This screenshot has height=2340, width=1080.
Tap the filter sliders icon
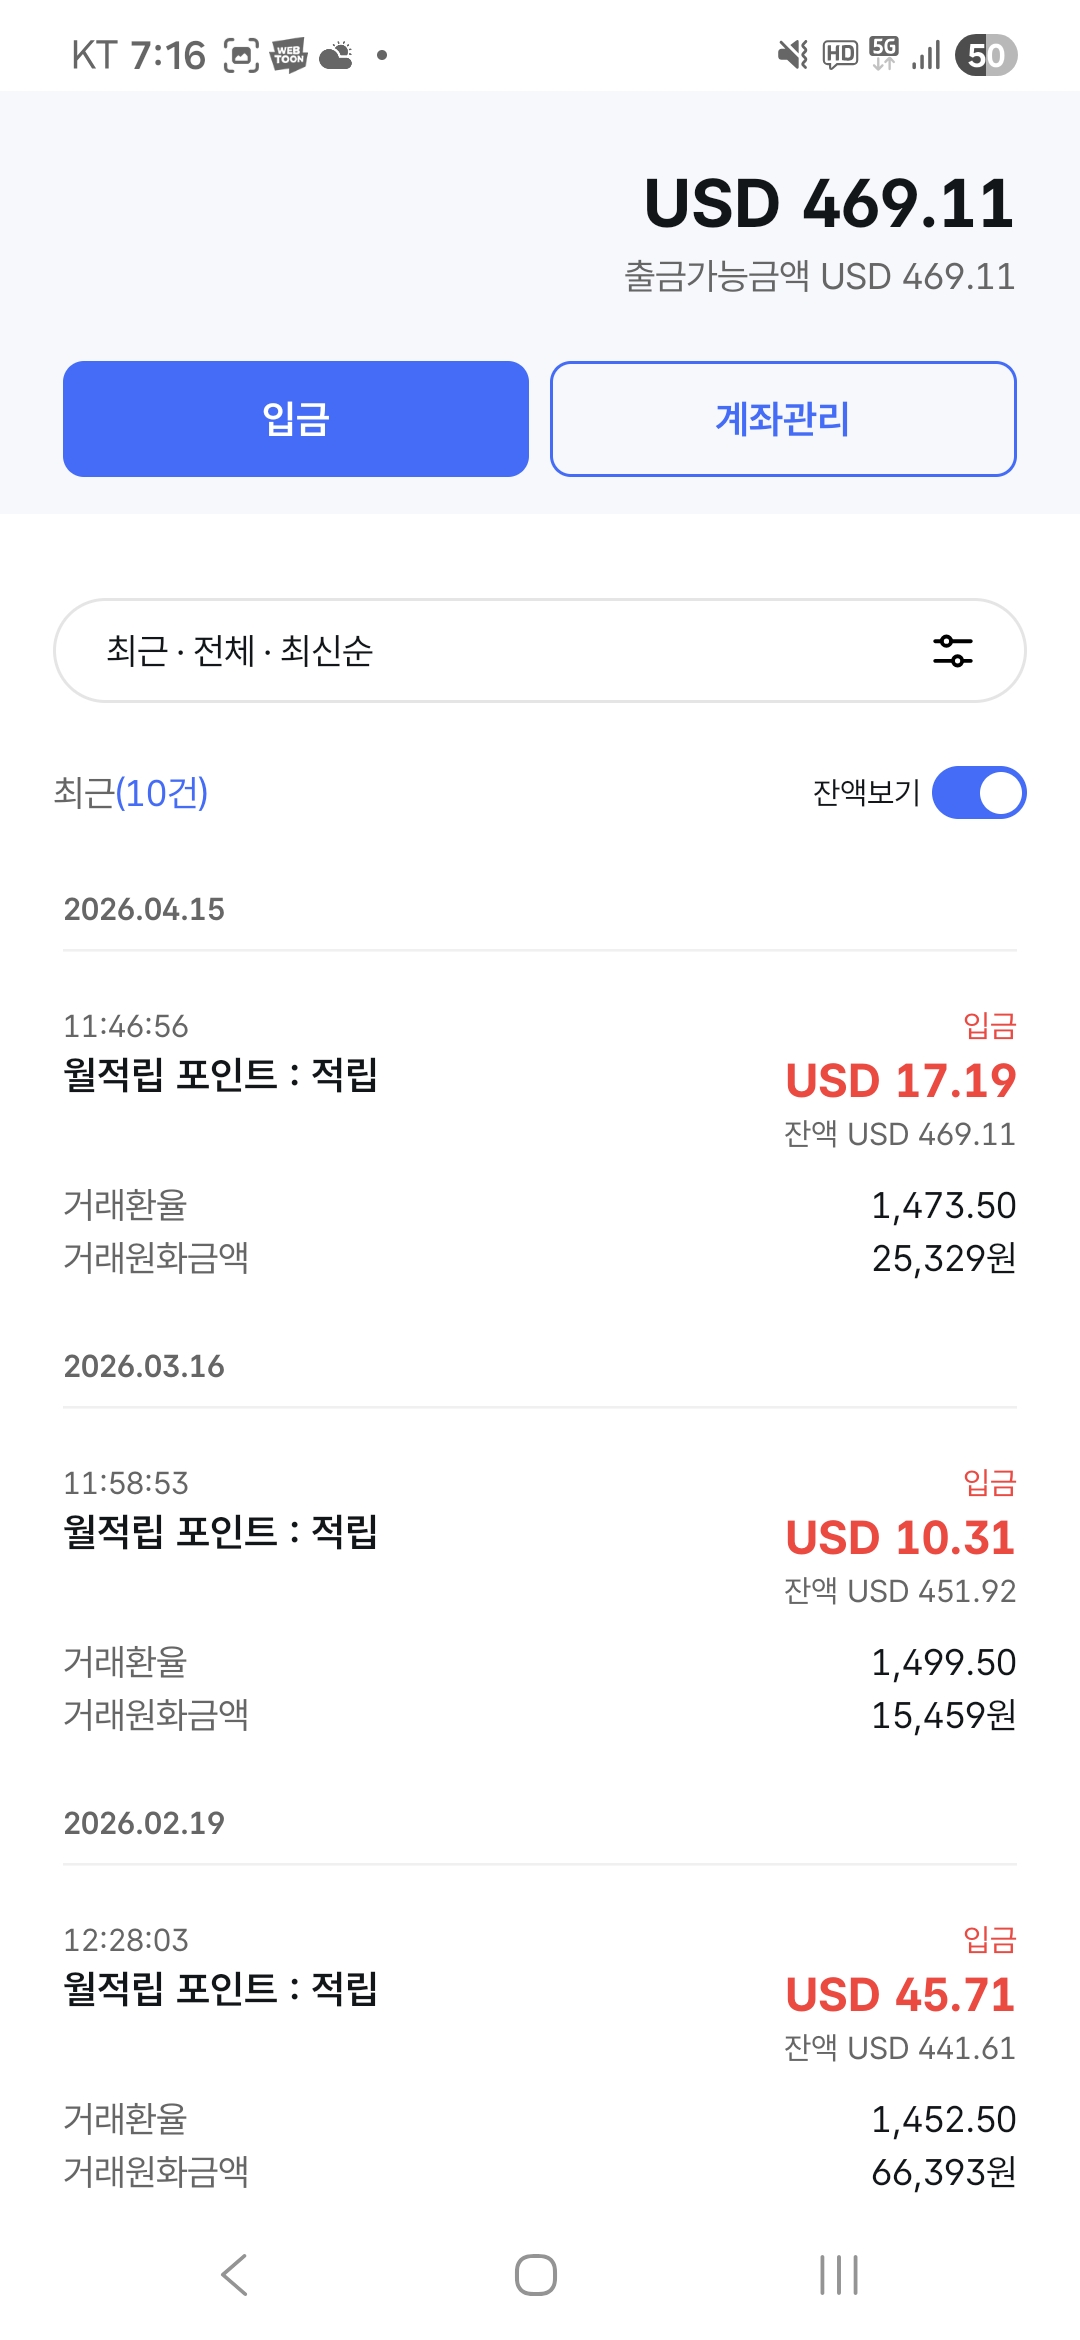952,651
